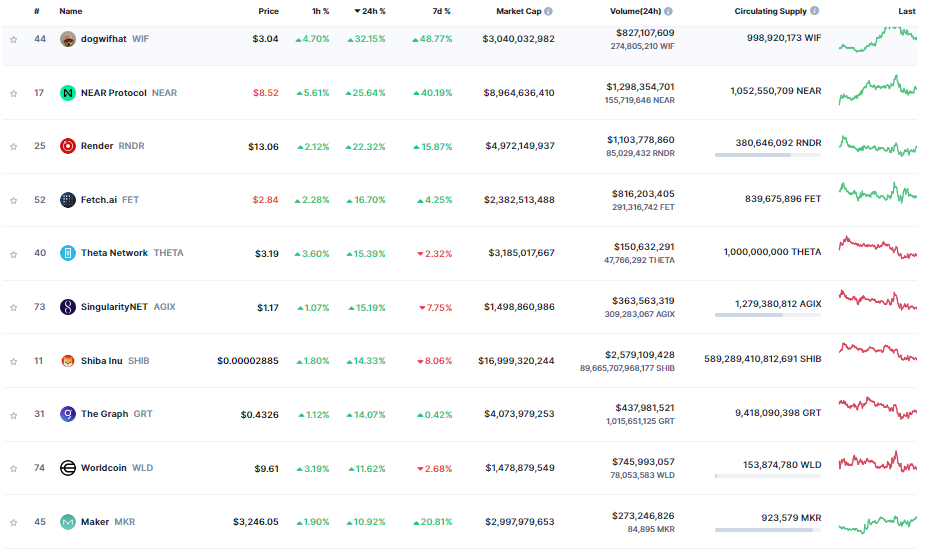Toggle SingularityNET watchlist star

pos(14,308)
